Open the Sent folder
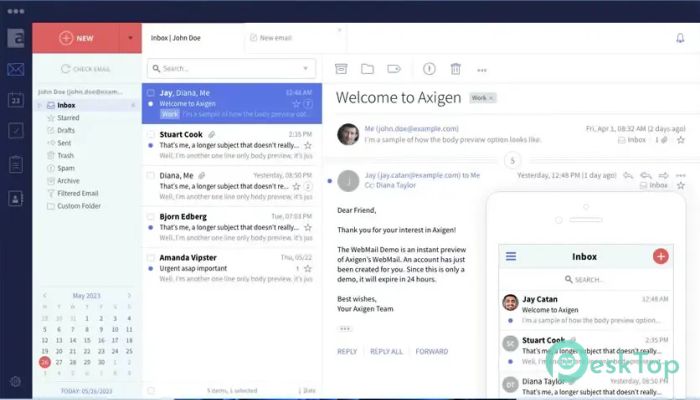700x400 pixels. tap(64, 143)
